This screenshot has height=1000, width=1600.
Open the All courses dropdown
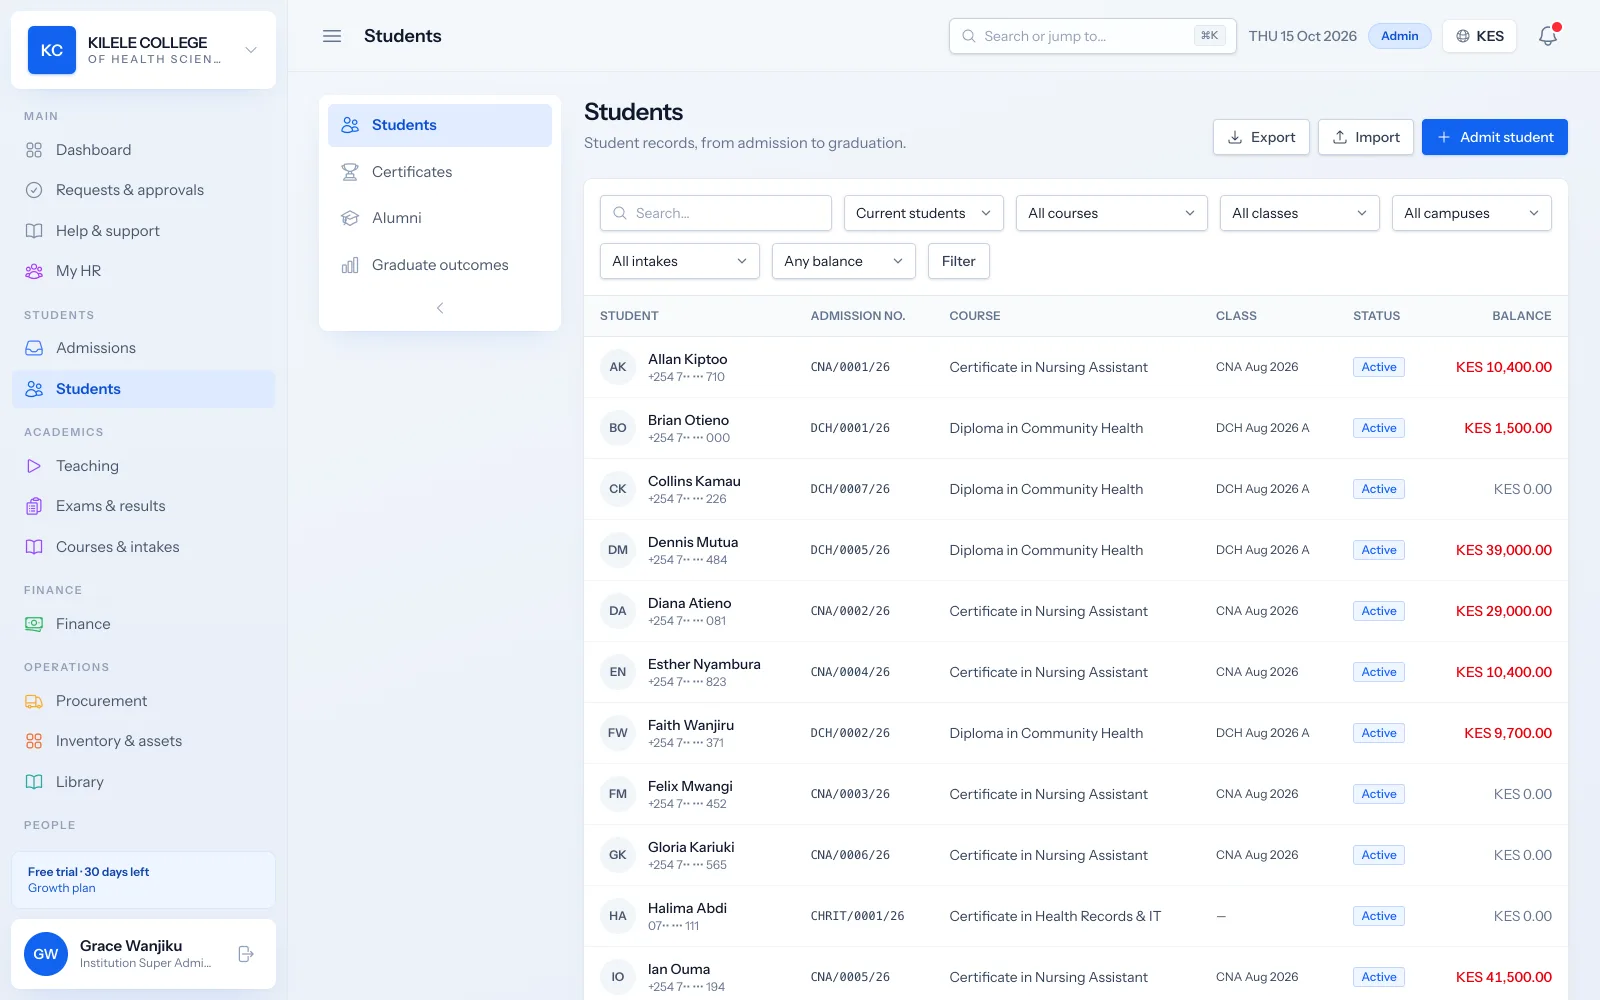pos(1112,213)
